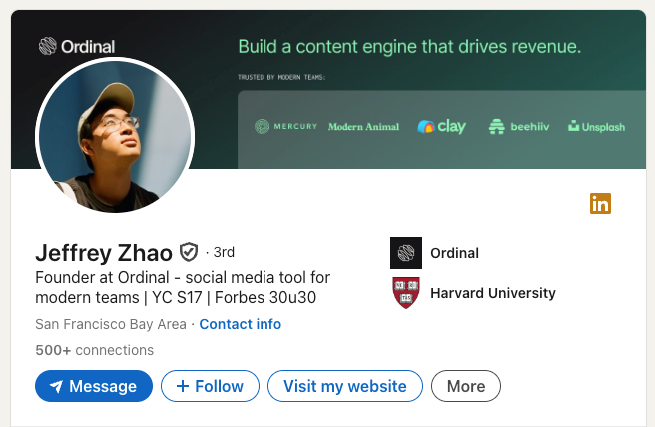655x427 pixels.
Task: Open the Visit my website button
Action: point(345,386)
